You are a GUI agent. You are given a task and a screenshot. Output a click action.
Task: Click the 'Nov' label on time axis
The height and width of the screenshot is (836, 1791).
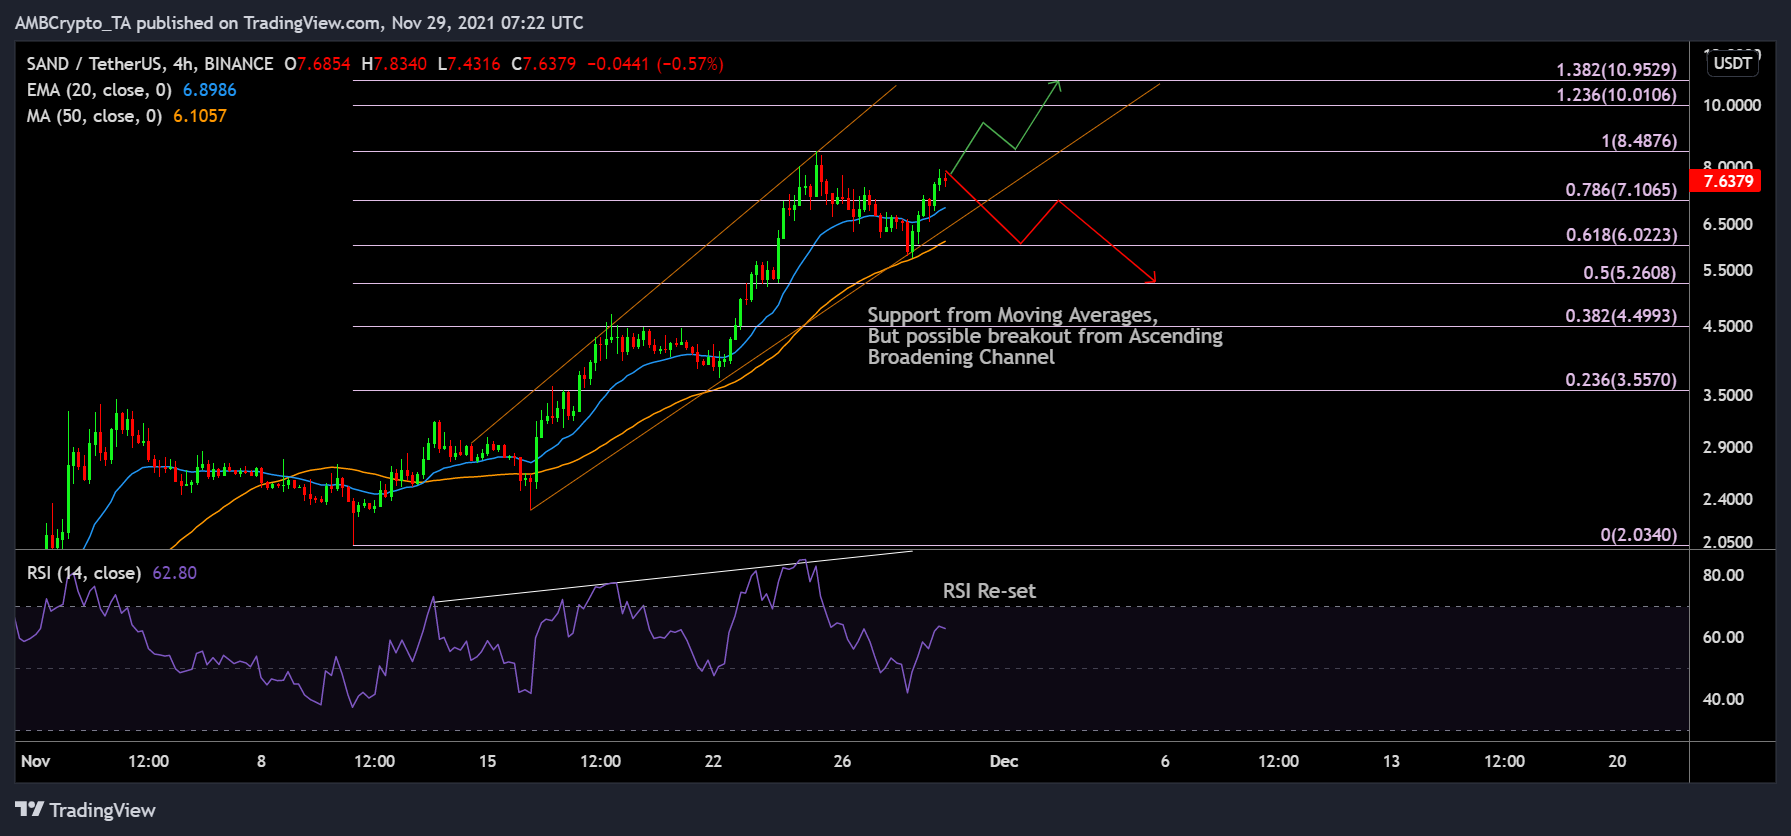(x=36, y=761)
